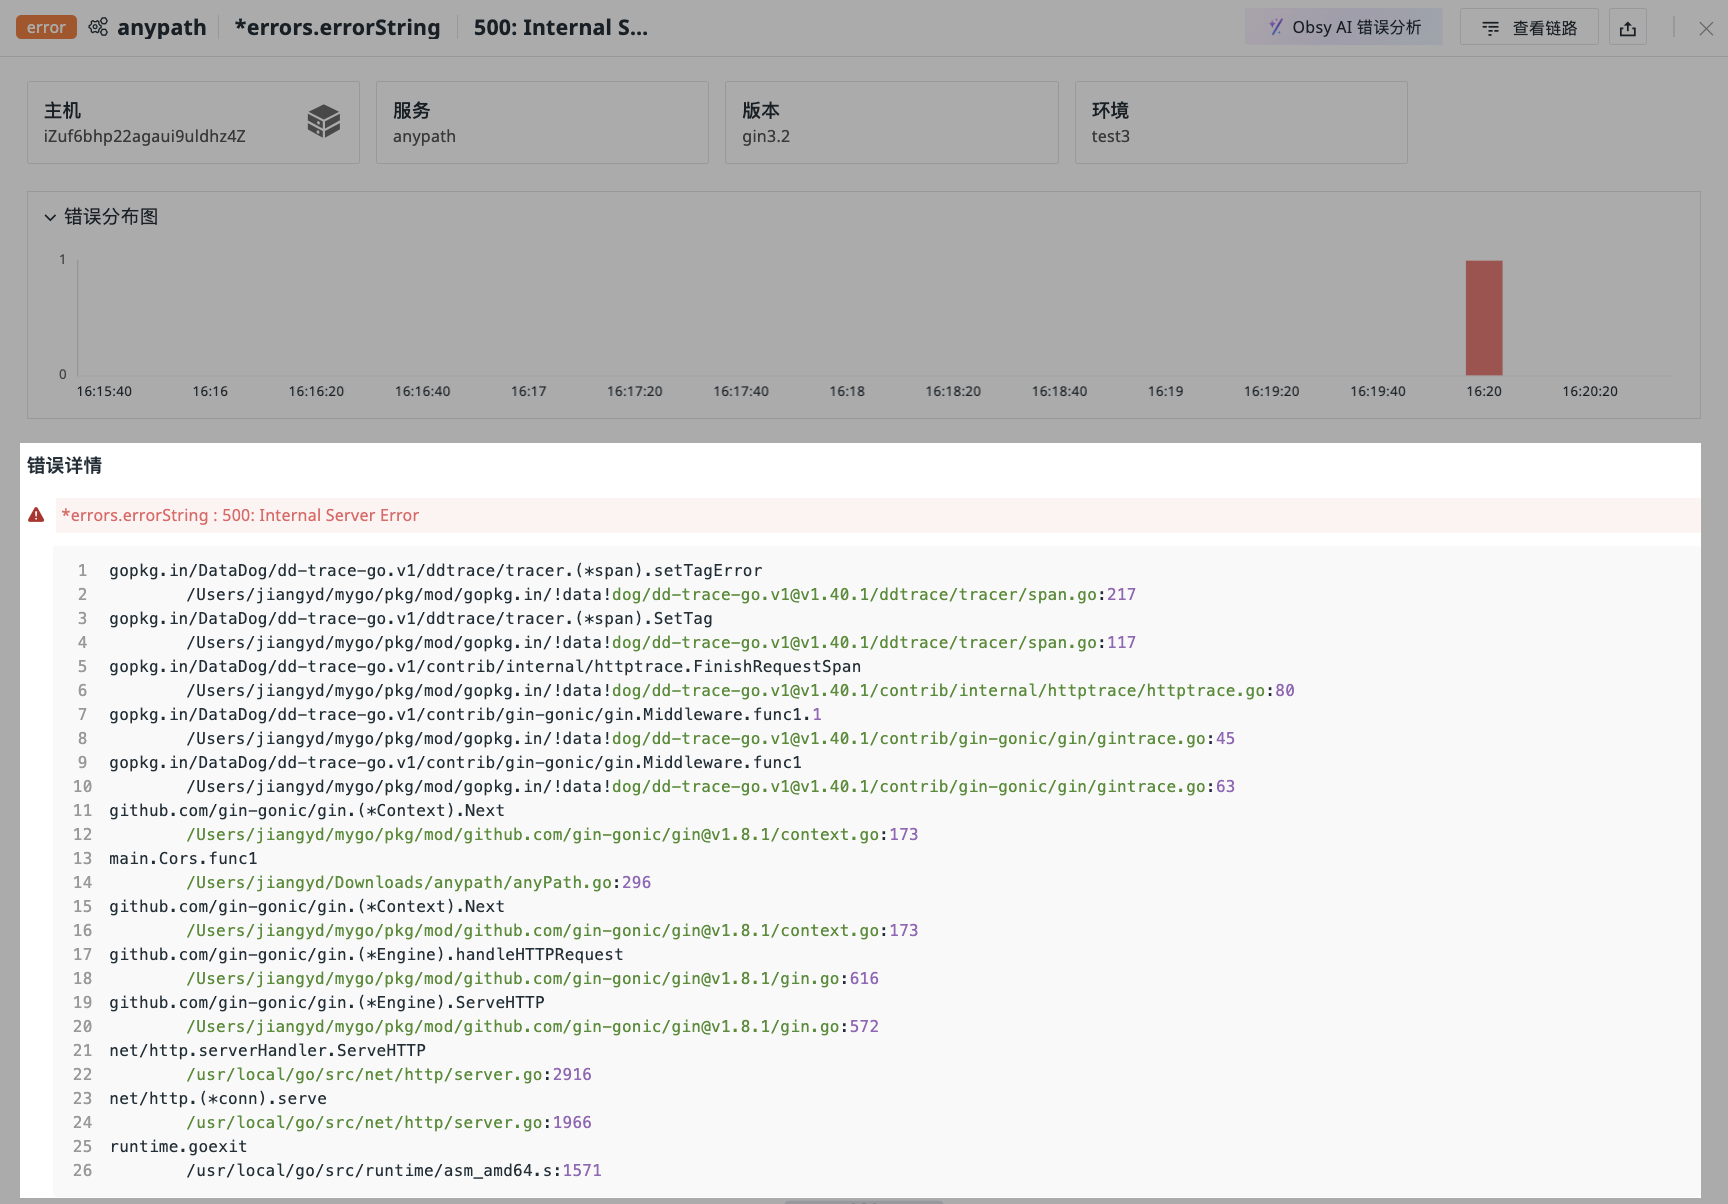Open the httptrace.go:80 file path

pyautogui.click(x=740, y=690)
